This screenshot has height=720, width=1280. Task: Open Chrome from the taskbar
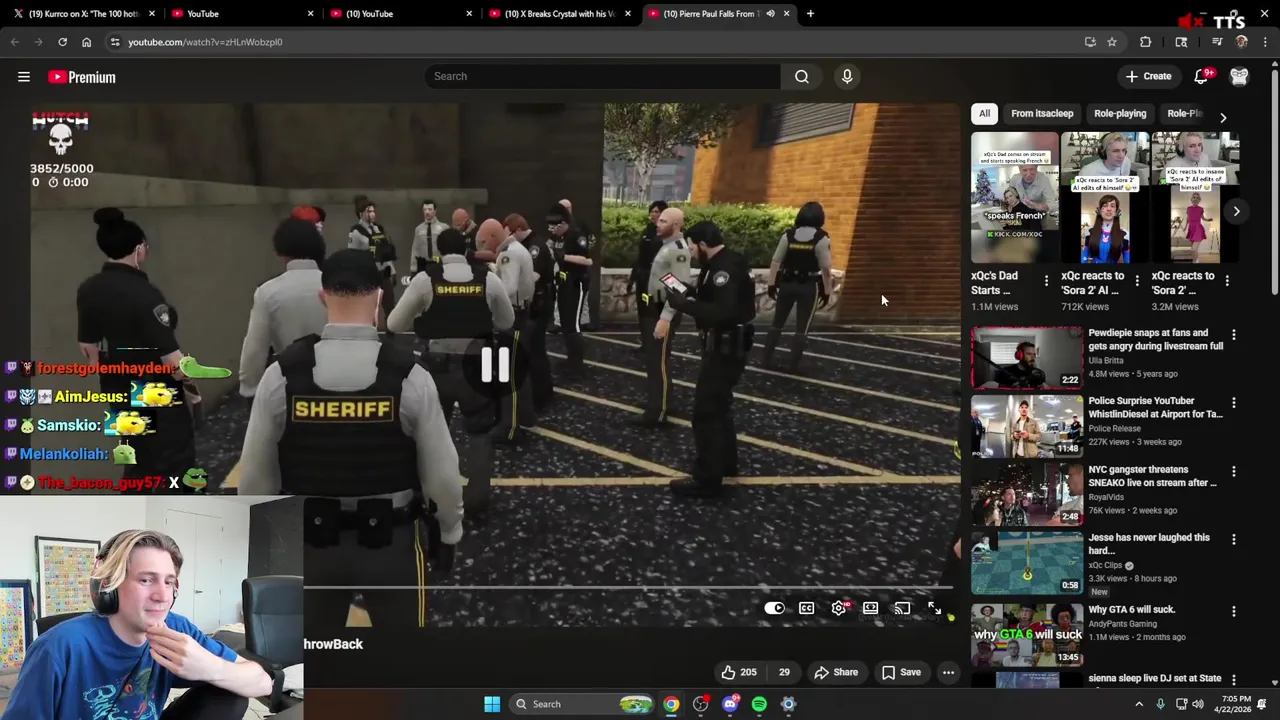[671, 704]
